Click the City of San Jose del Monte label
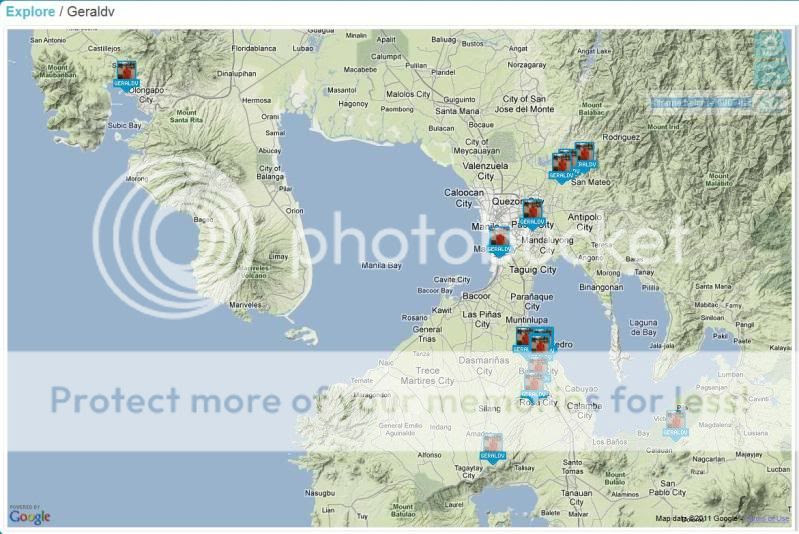Image resolution: width=799 pixels, height=534 pixels. coord(524,104)
